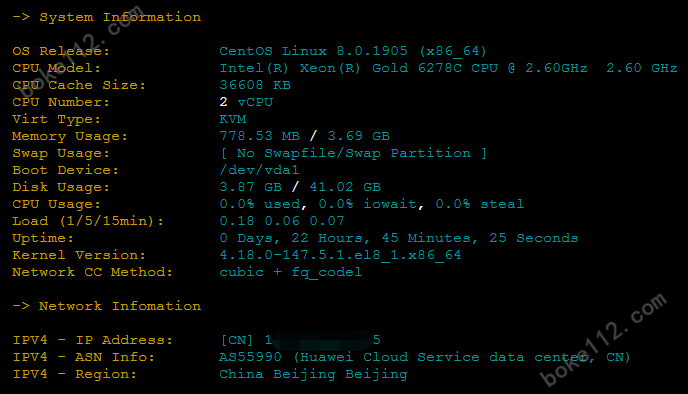
Task: Click the 'Swap Usage:' label
Action: point(61,154)
